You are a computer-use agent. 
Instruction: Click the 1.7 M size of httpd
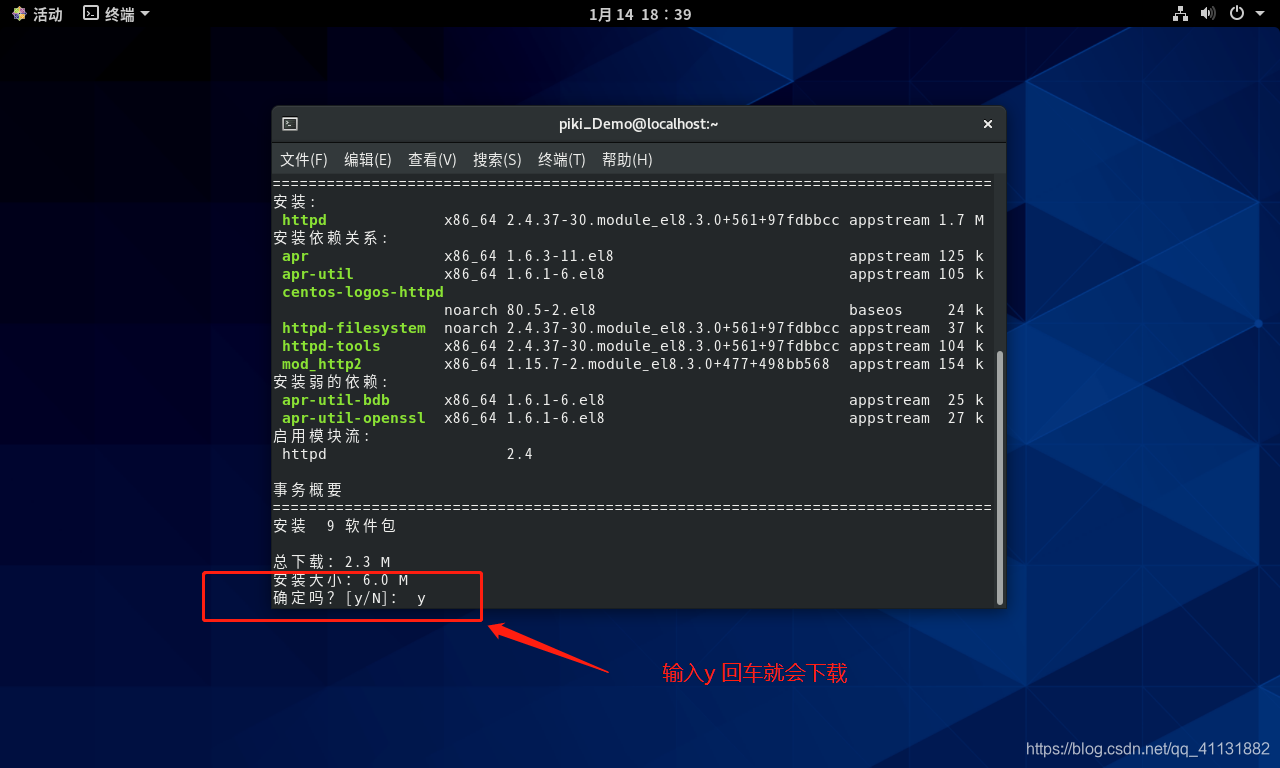click(961, 220)
